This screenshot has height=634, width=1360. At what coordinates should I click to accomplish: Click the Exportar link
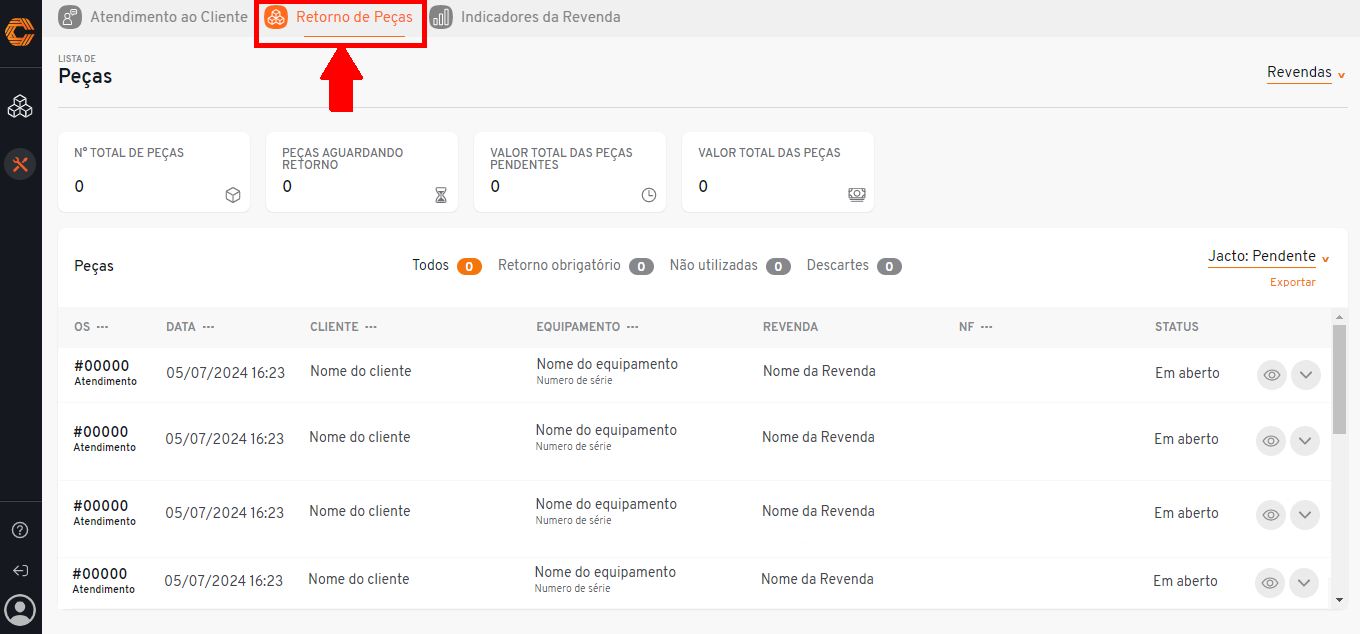pyautogui.click(x=1293, y=283)
